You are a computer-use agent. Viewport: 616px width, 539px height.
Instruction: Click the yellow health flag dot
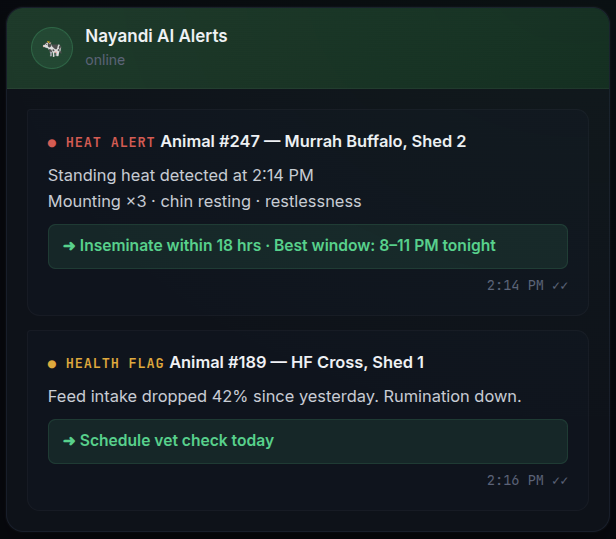[52, 364]
